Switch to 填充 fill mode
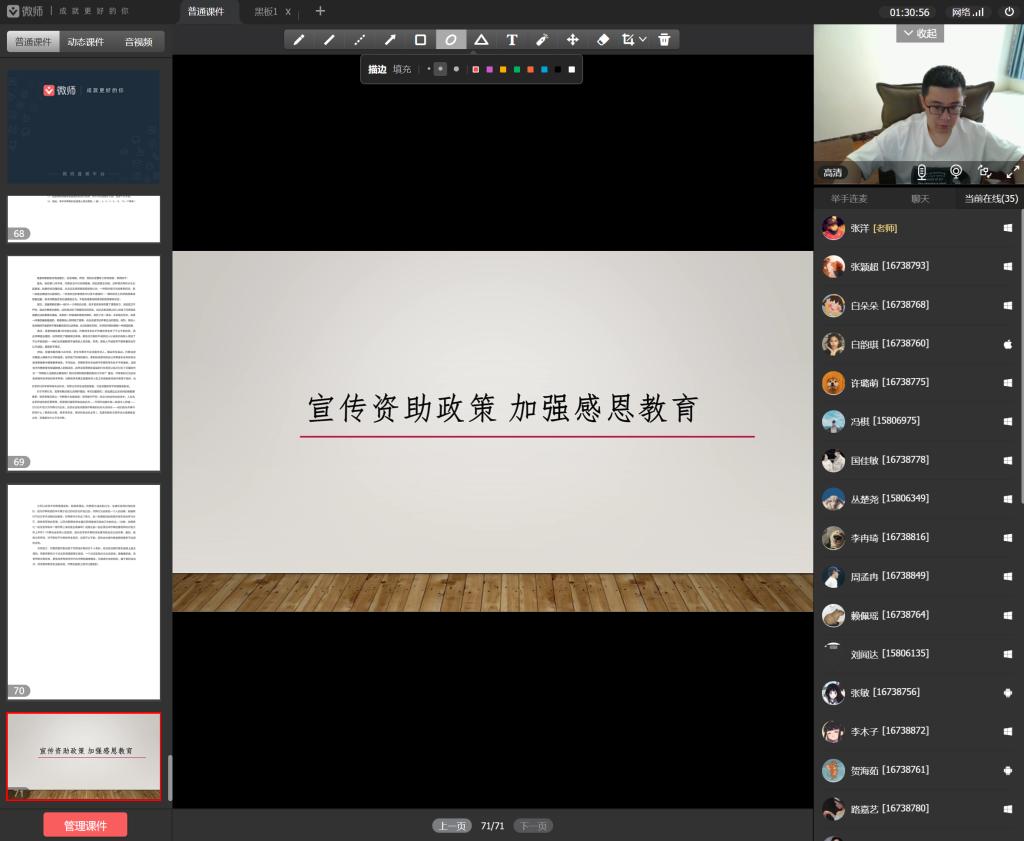1024x841 pixels. [401, 69]
